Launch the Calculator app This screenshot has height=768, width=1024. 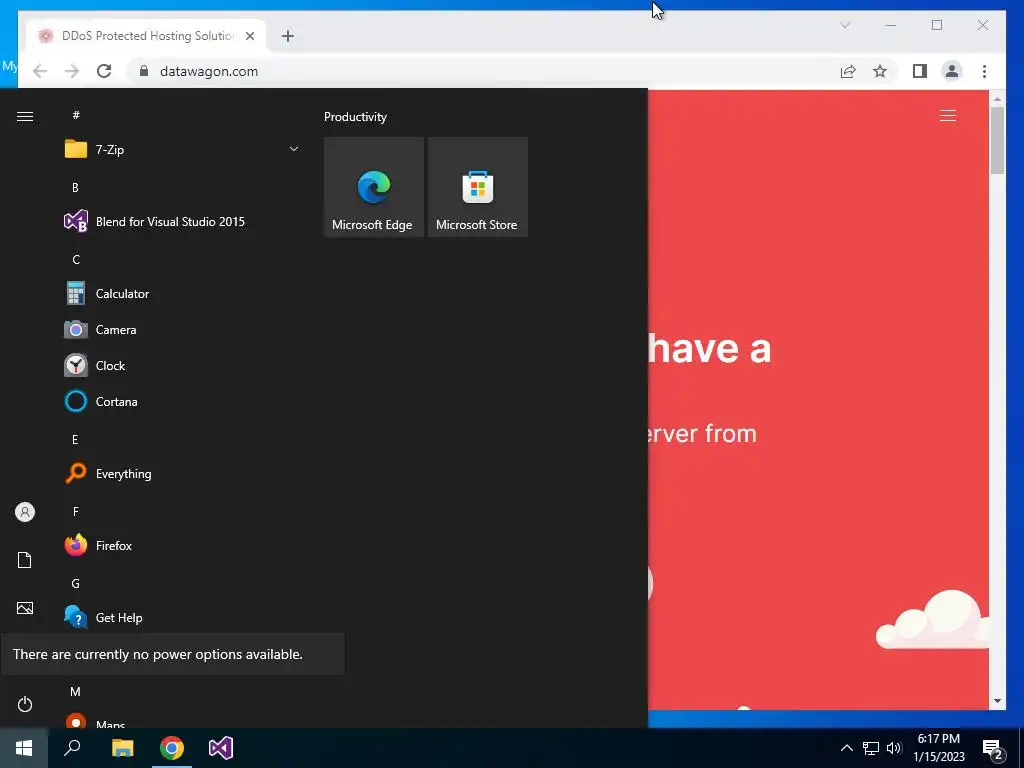click(182, 294)
